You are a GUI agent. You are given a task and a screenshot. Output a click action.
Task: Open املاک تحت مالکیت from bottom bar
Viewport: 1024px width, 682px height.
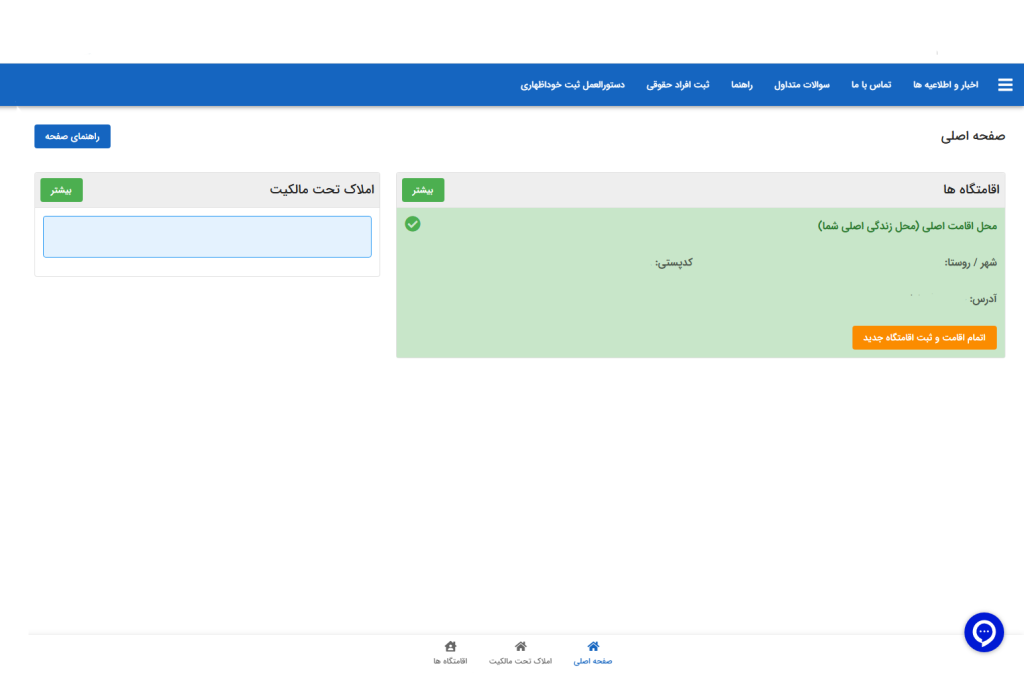(520, 652)
